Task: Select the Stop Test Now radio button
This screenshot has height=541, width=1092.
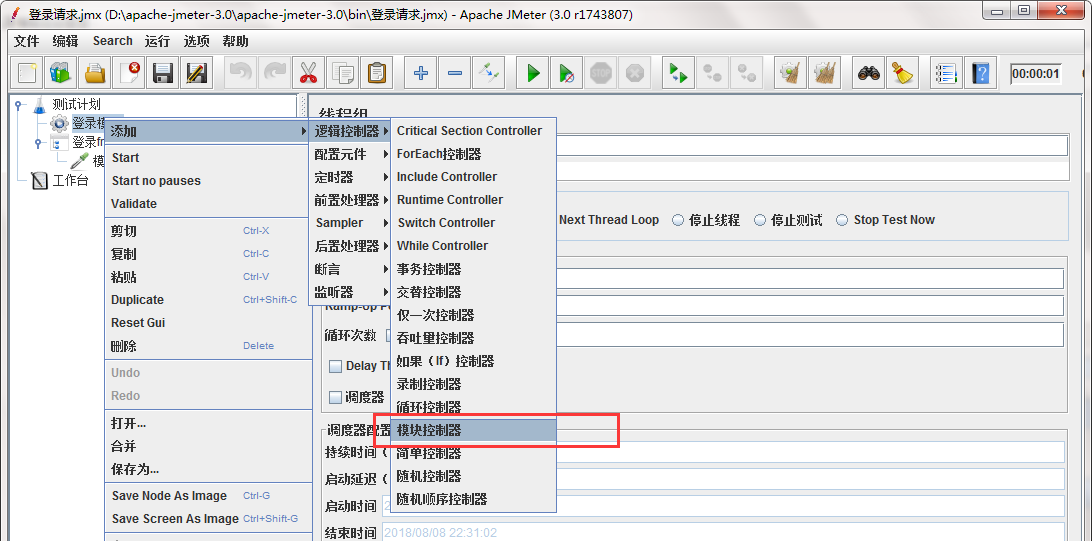Action: pyautogui.click(x=842, y=220)
